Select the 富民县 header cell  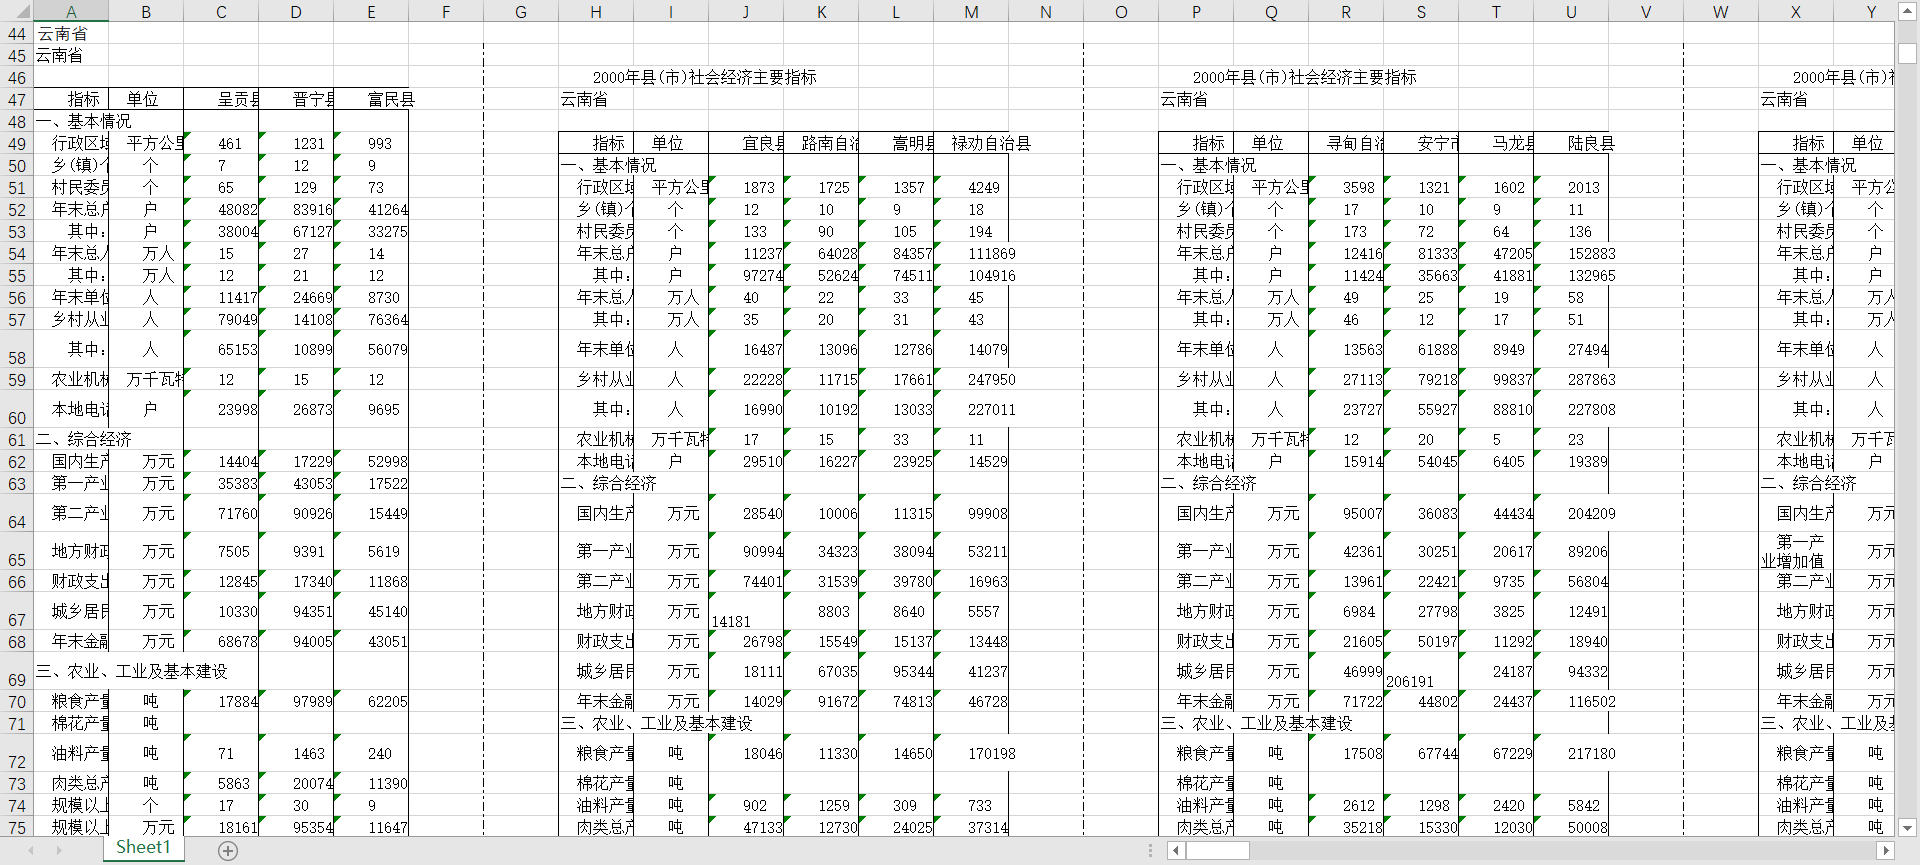[x=371, y=99]
